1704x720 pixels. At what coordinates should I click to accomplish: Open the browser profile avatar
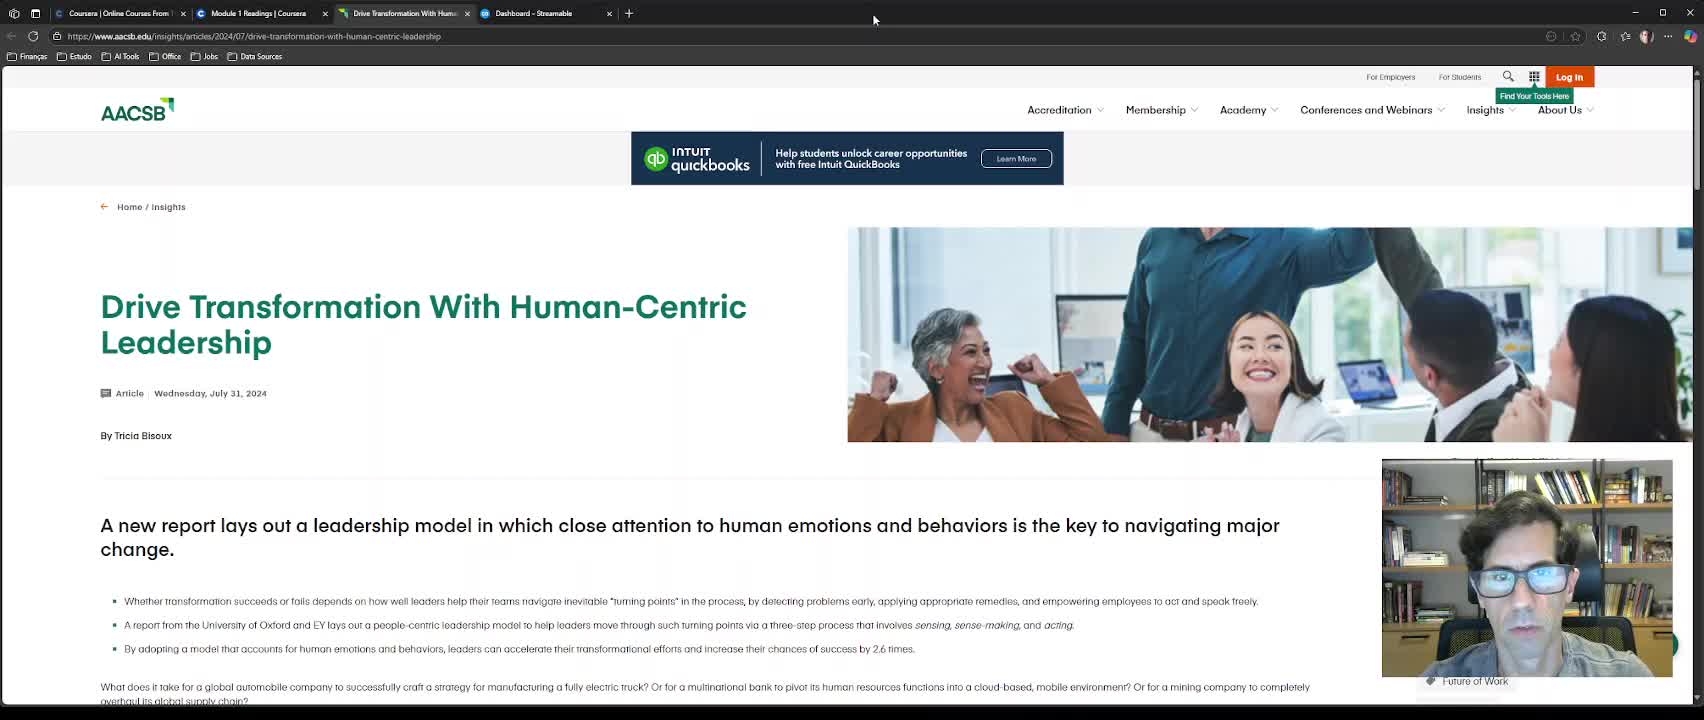tap(1647, 36)
